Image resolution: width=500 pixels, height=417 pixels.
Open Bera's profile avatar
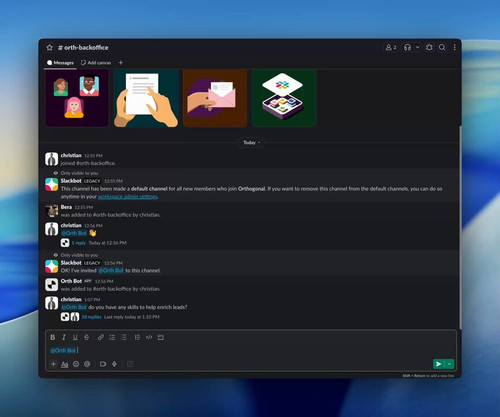pyautogui.click(x=52, y=211)
